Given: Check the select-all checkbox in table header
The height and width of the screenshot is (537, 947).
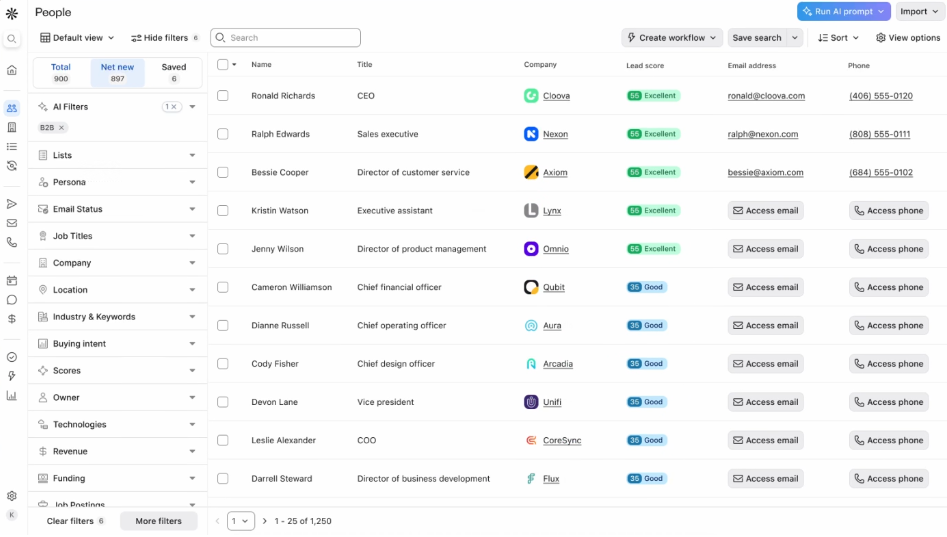Looking at the screenshot, I should click(x=223, y=65).
